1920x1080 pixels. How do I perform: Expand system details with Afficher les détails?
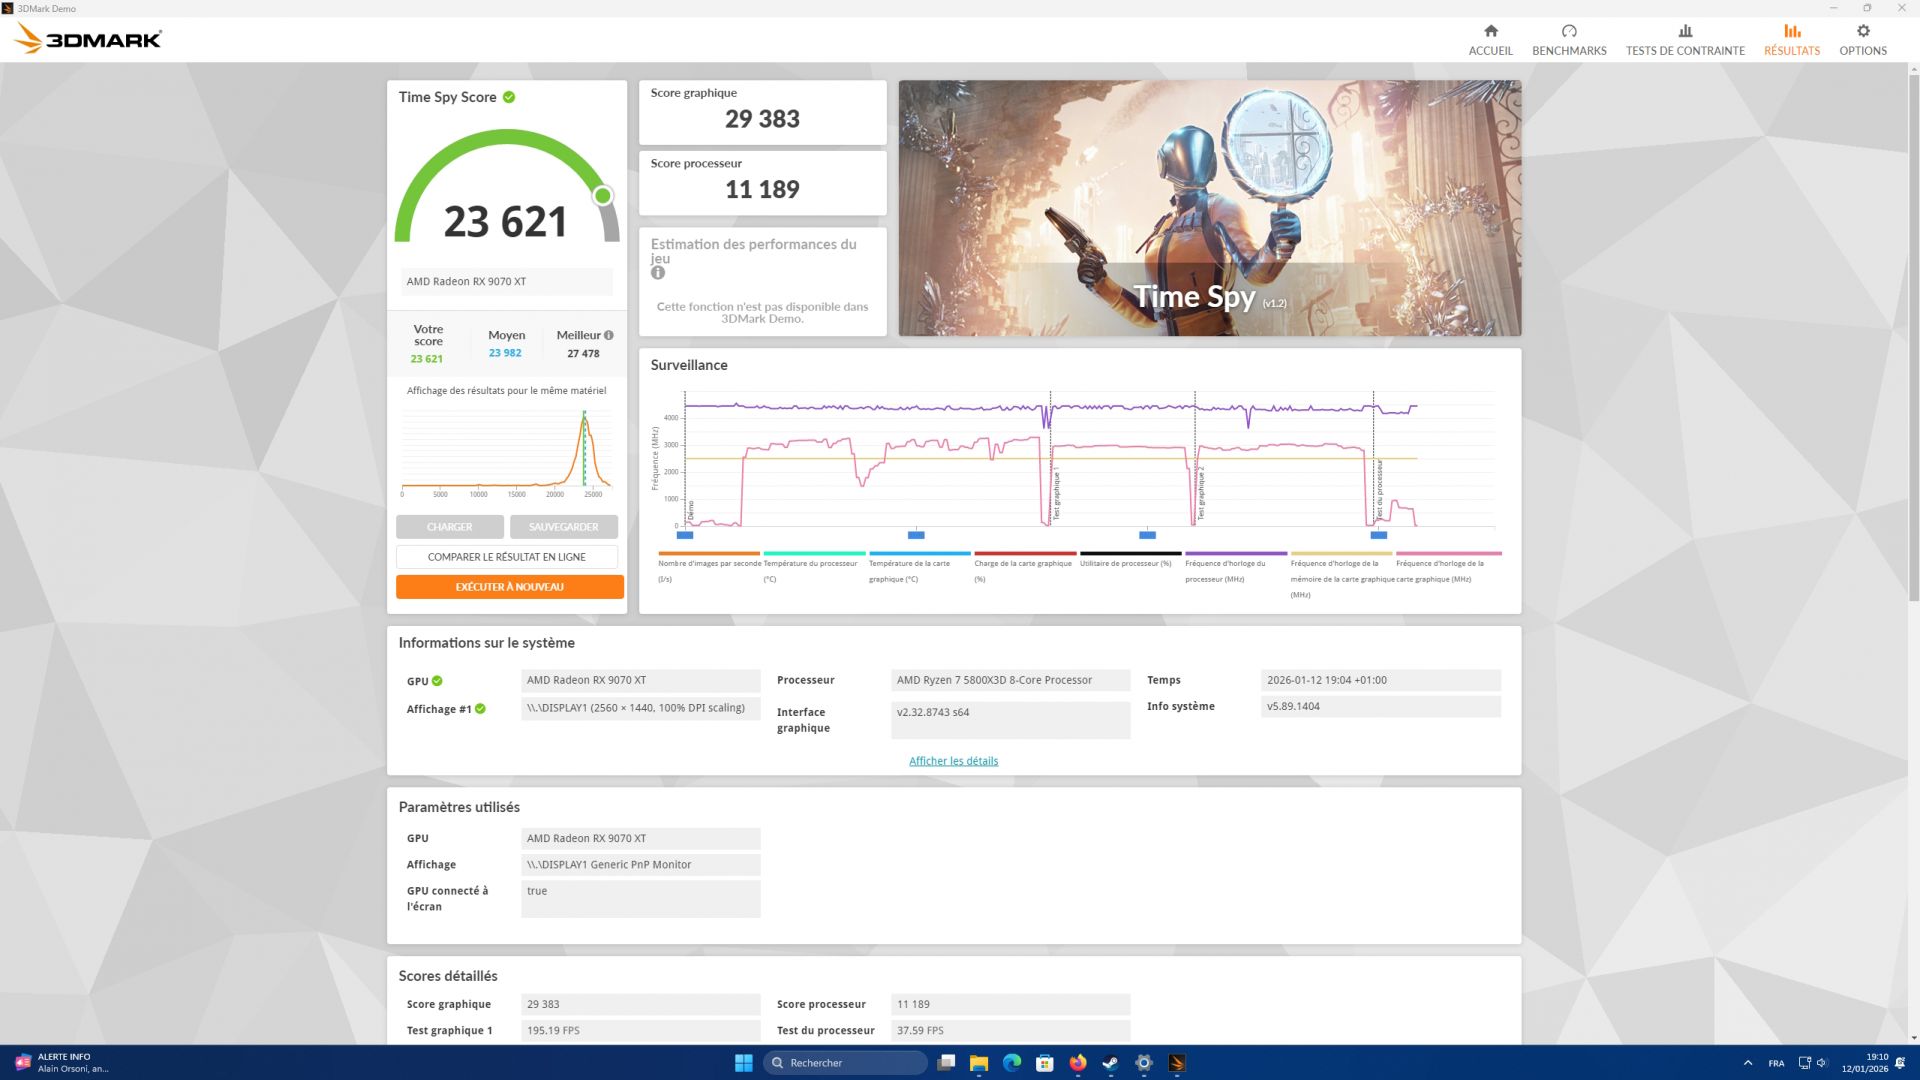[x=953, y=761]
